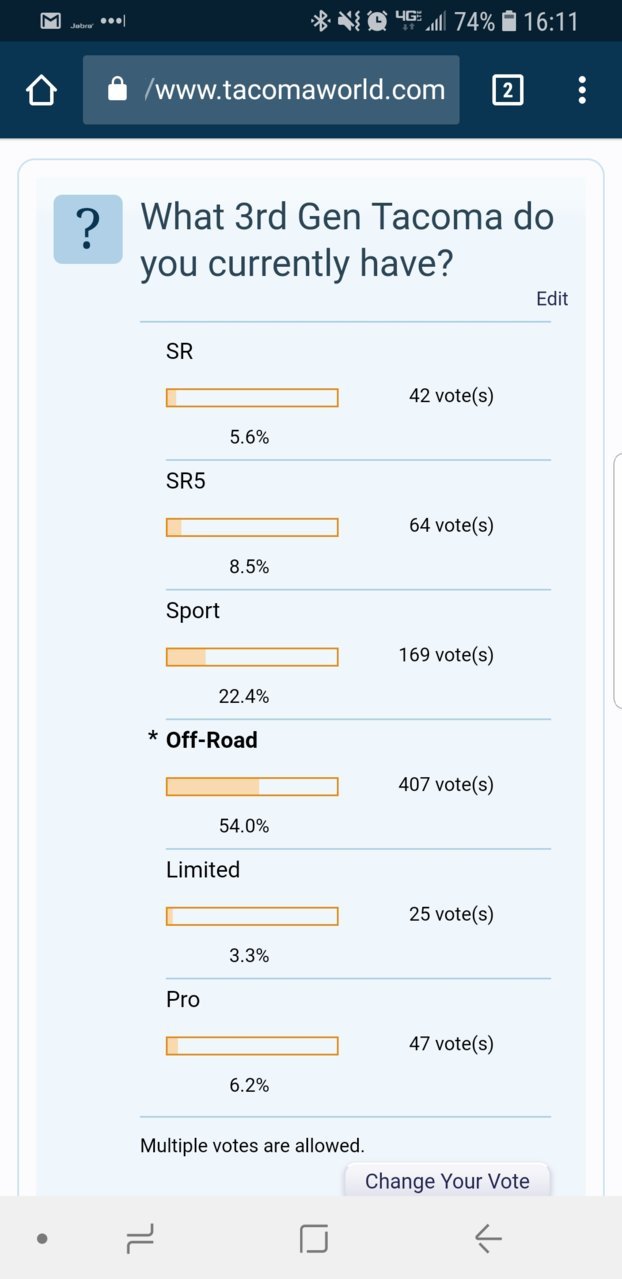Viewport: 622px width, 1279px height.
Task: Click the Edit poll link
Action: [552, 298]
